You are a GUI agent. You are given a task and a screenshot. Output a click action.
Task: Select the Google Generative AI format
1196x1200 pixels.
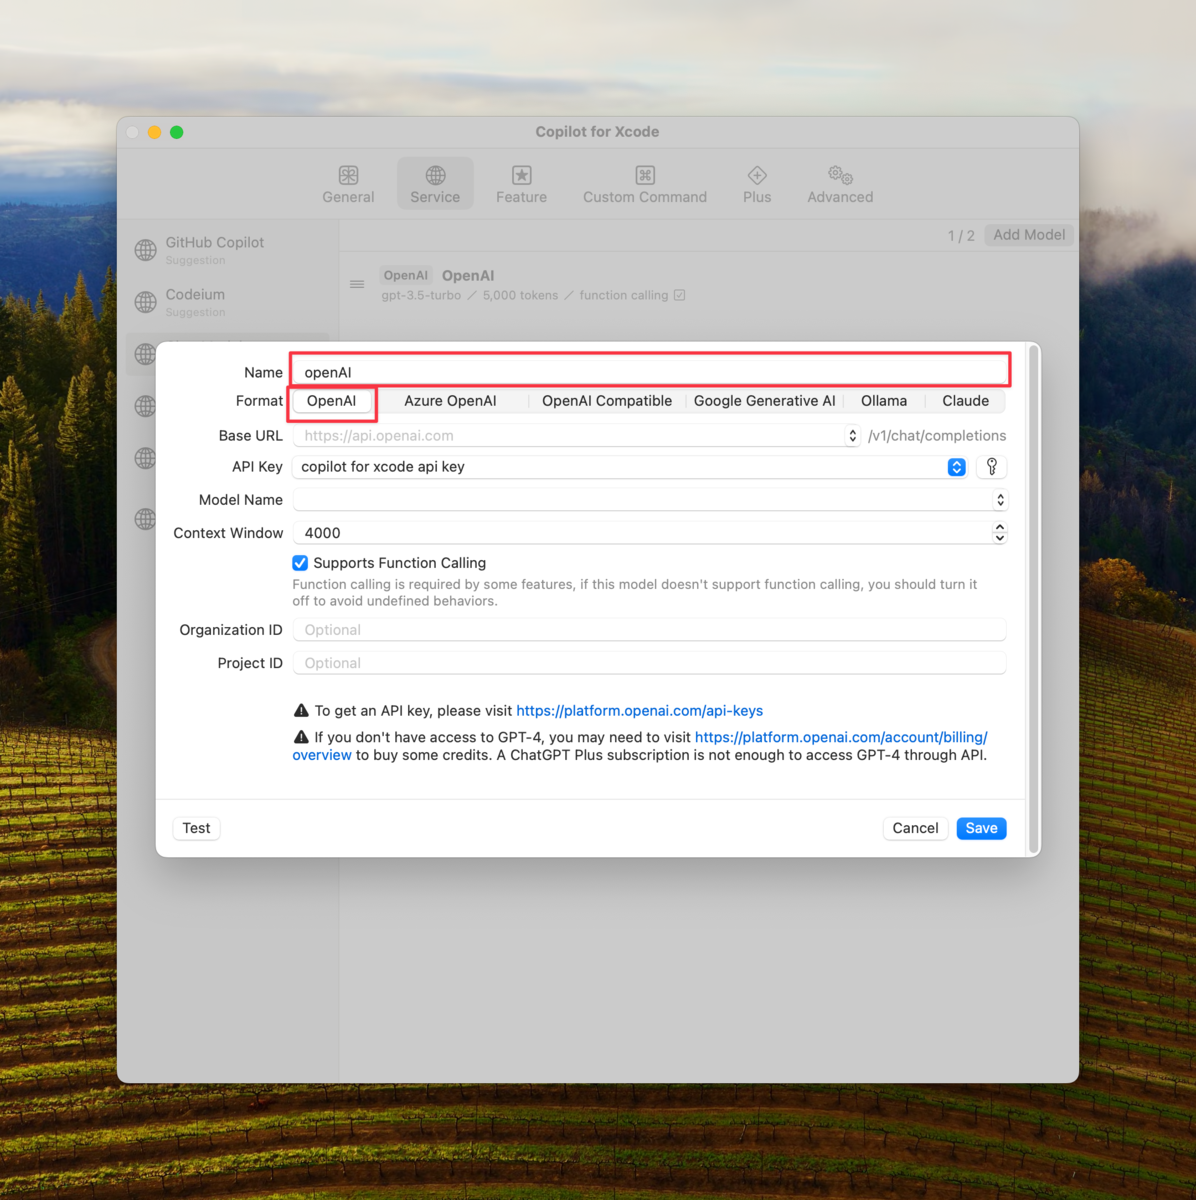tap(765, 401)
